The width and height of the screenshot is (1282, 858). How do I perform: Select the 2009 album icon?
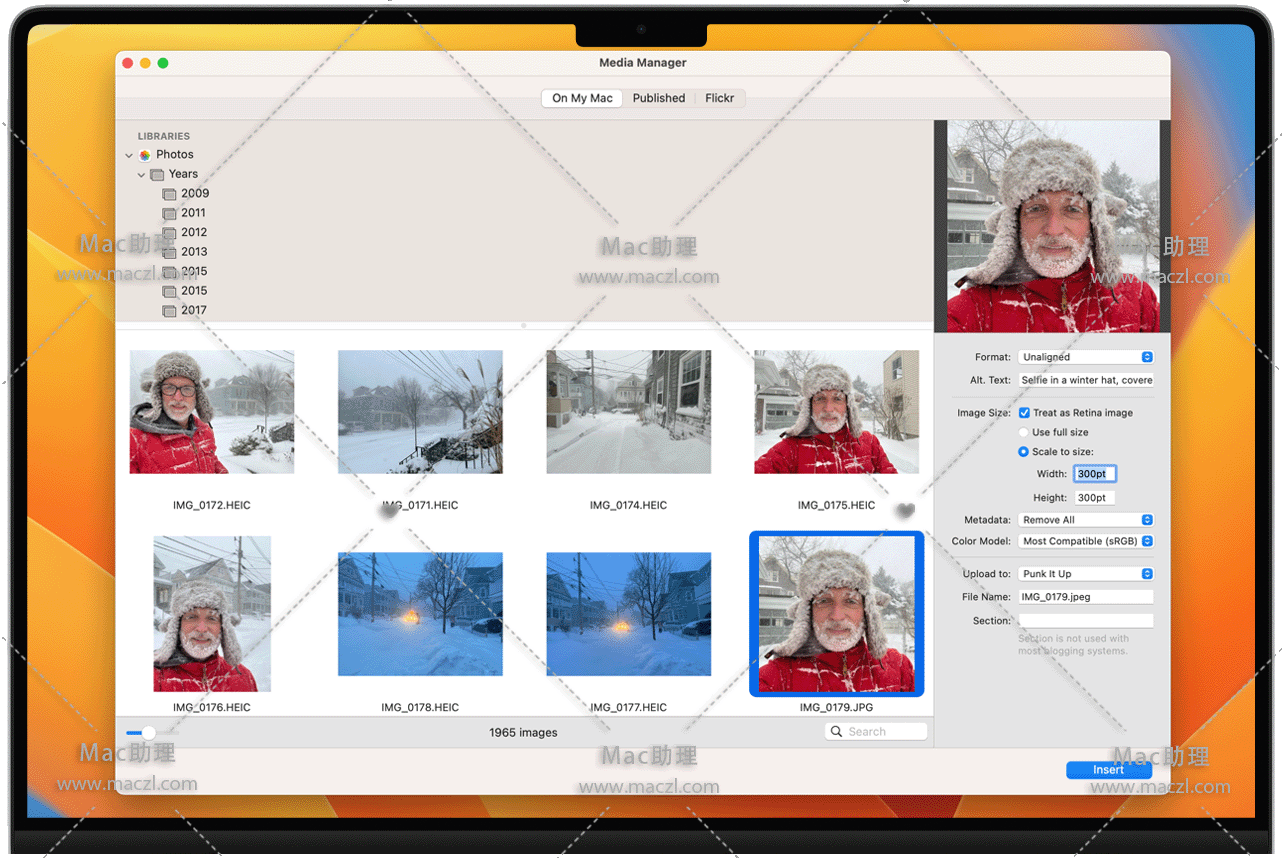point(169,194)
